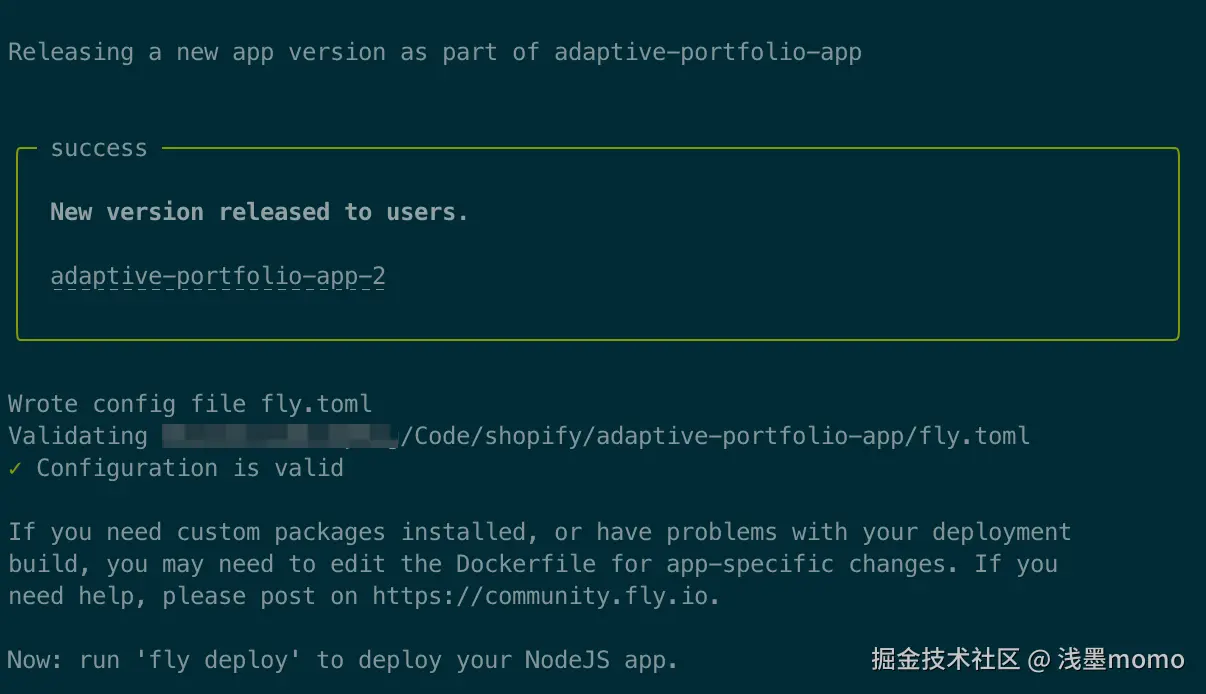Image resolution: width=1206 pixels, height=694 pixels.
Task: Click the 'success' box title label
Action: tap(99, 148)
